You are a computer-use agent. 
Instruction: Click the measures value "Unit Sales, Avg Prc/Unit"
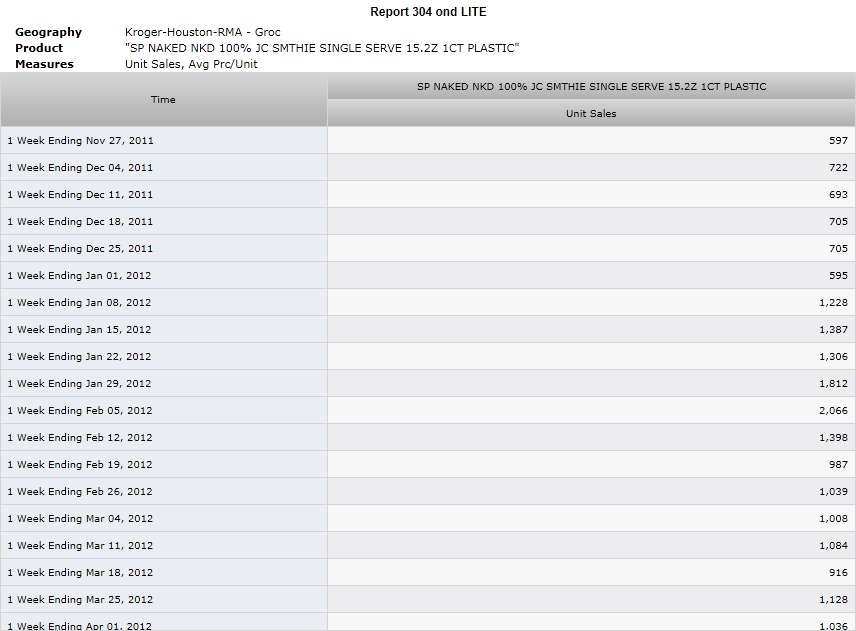[x=191, y=64]
